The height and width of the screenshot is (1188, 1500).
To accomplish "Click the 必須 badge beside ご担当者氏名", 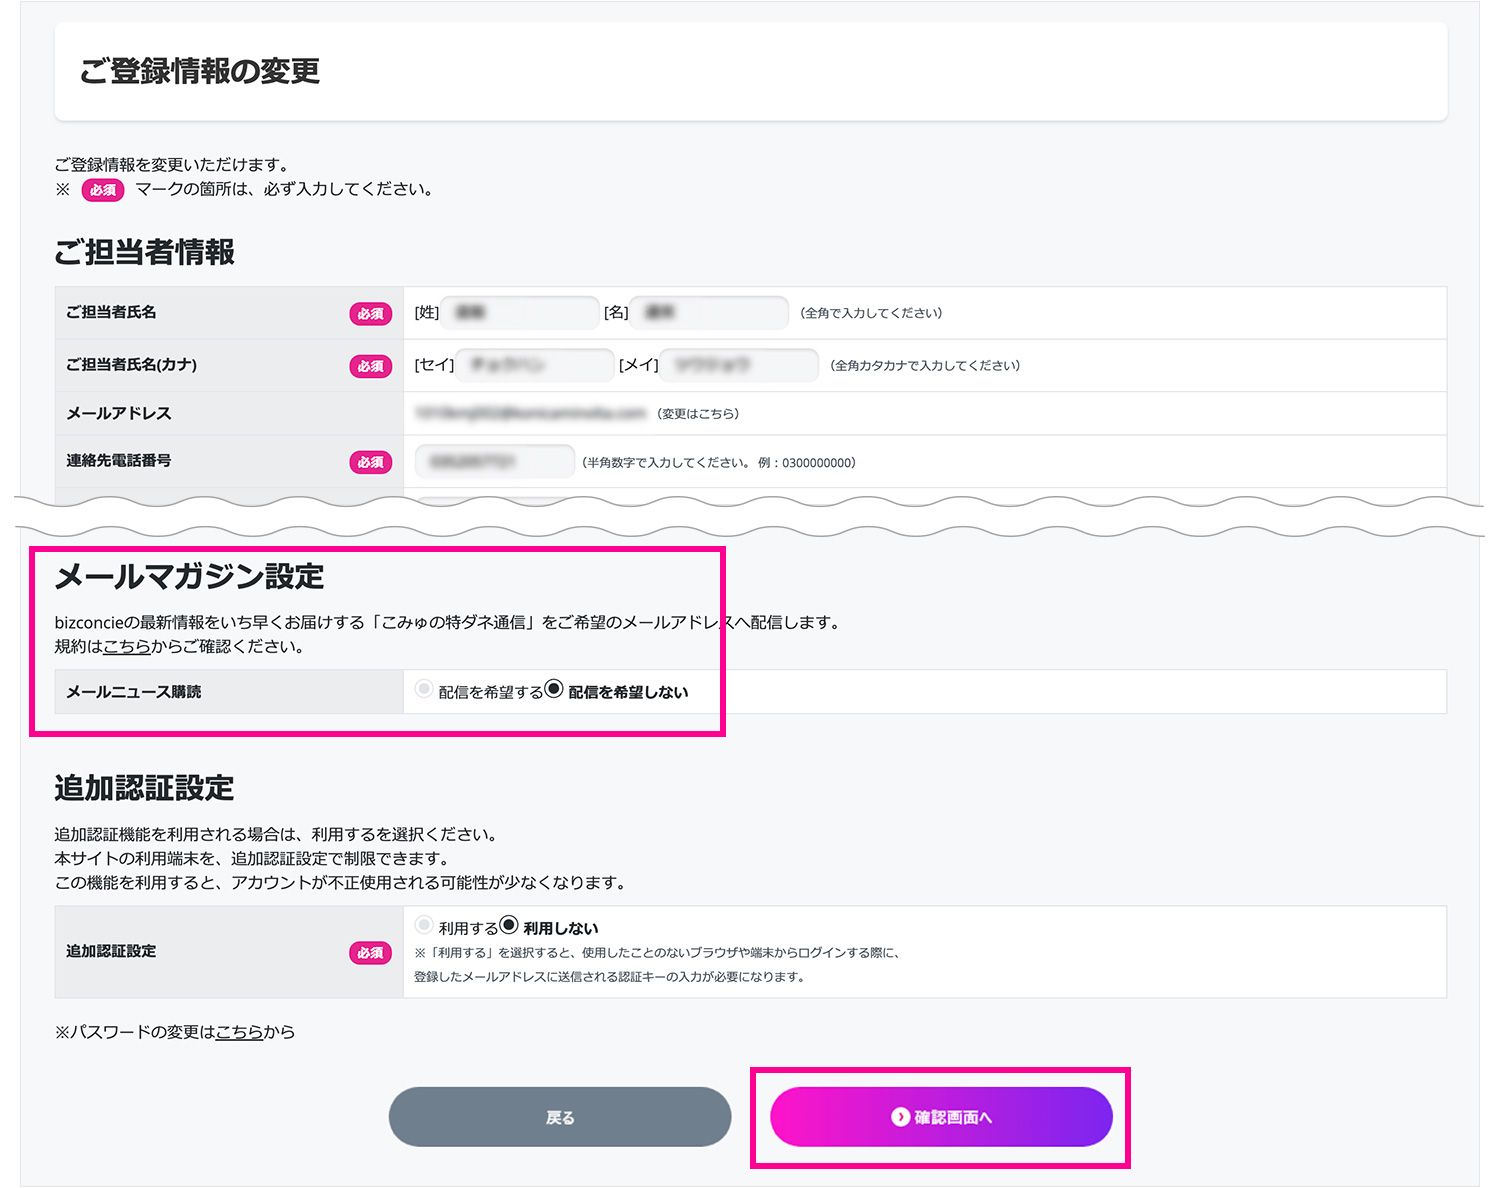I will 370,314.
